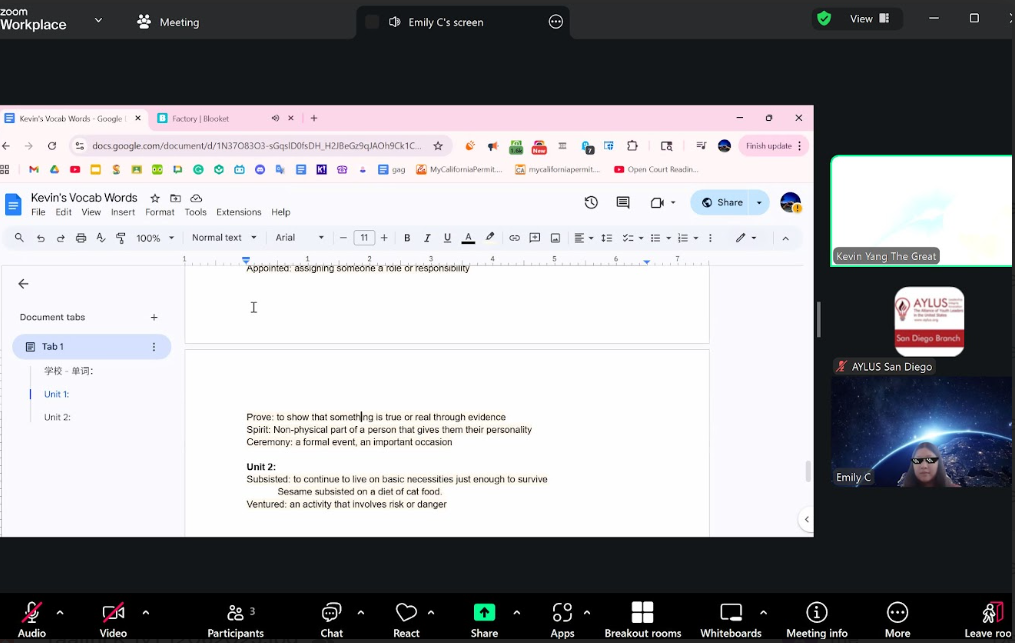The width and height of the screenshot is (1015, 643).
Task: Open the Zoom Chat panel
Action: pos(331,619)
